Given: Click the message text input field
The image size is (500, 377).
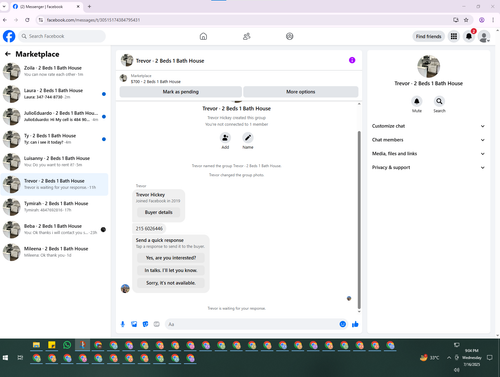Looking at the screenshot, I should tap(252, 324).
